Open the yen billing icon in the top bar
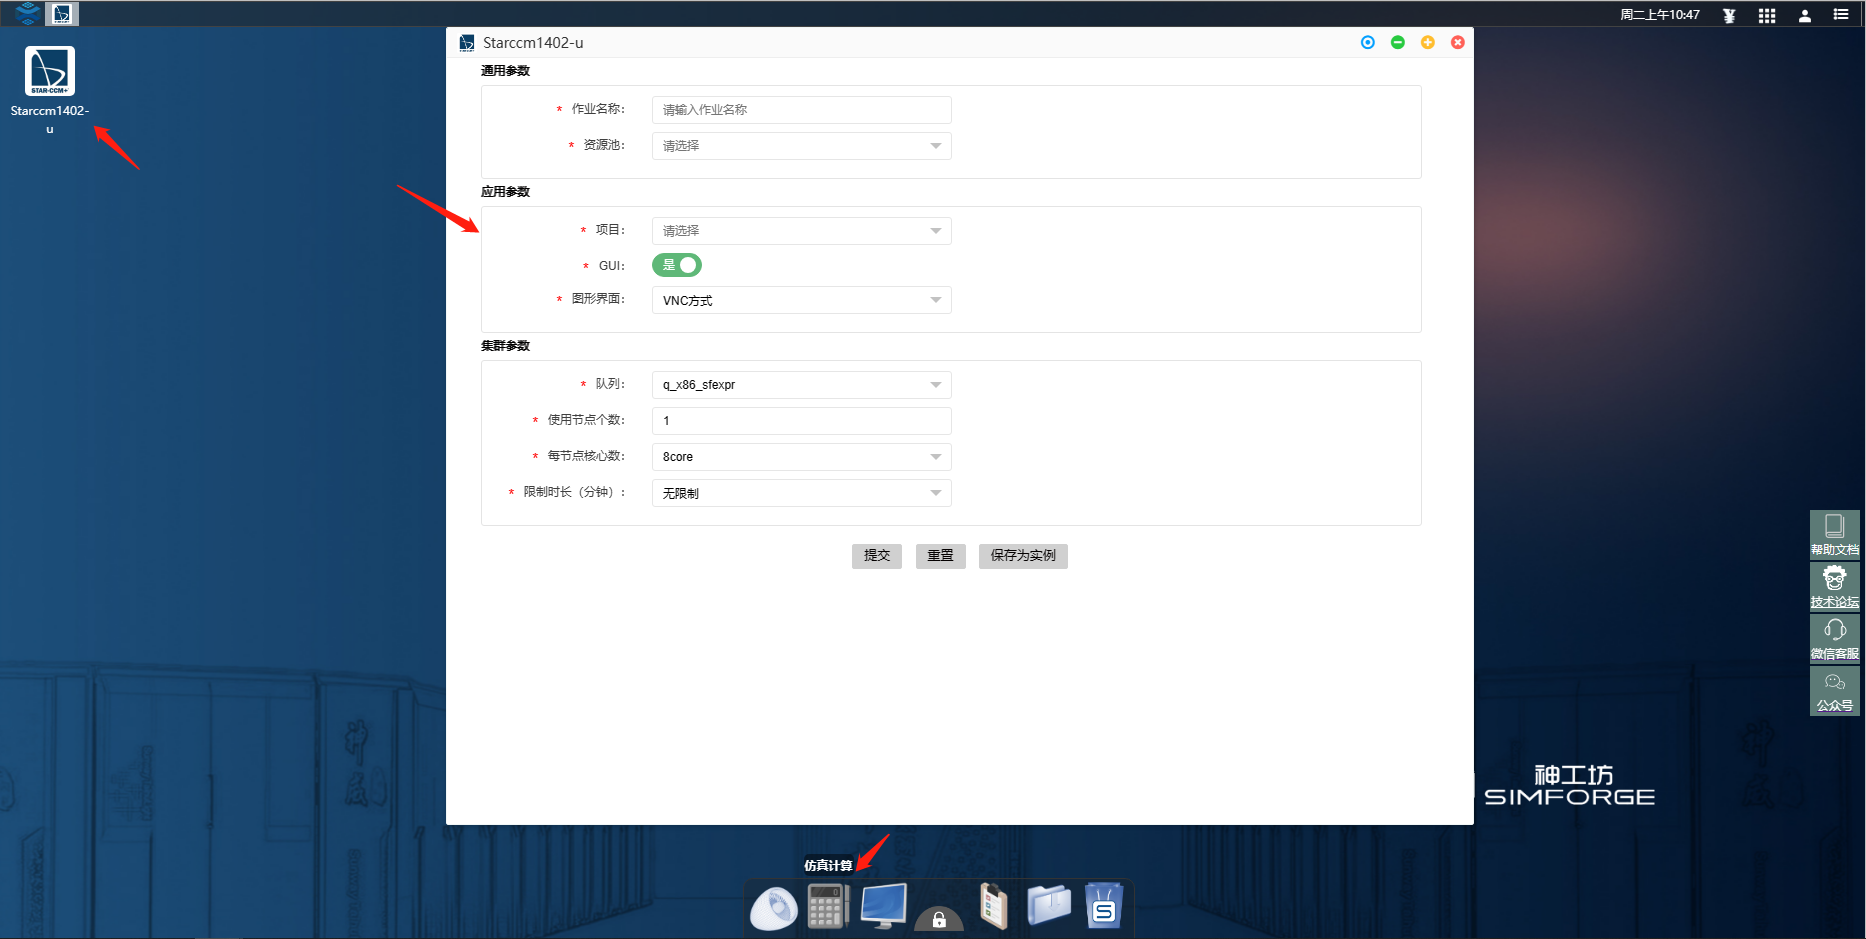 [x=1729, y=15]
